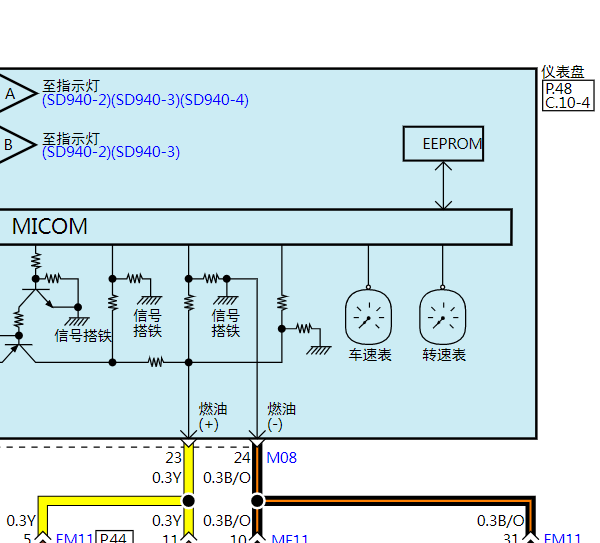
Task: Click the 至指示灯 text beside B
Action: point(71,139)
